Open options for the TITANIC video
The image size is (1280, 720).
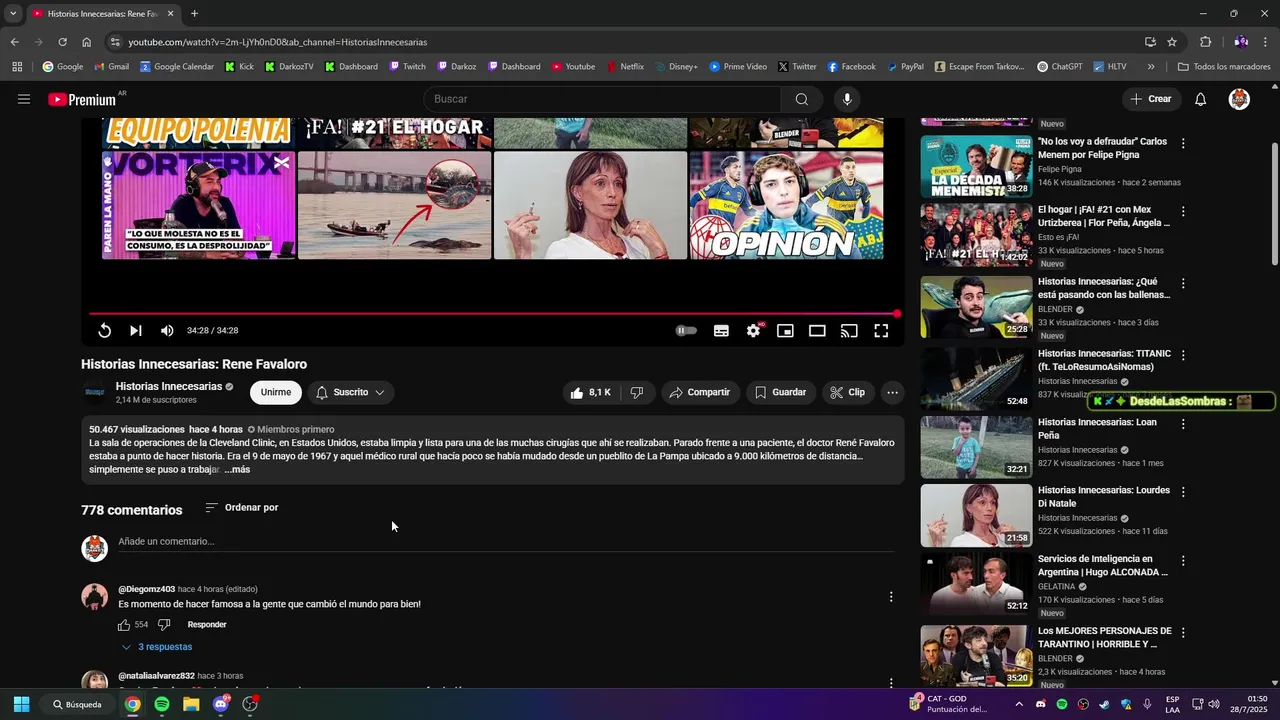pos(1183,356)
